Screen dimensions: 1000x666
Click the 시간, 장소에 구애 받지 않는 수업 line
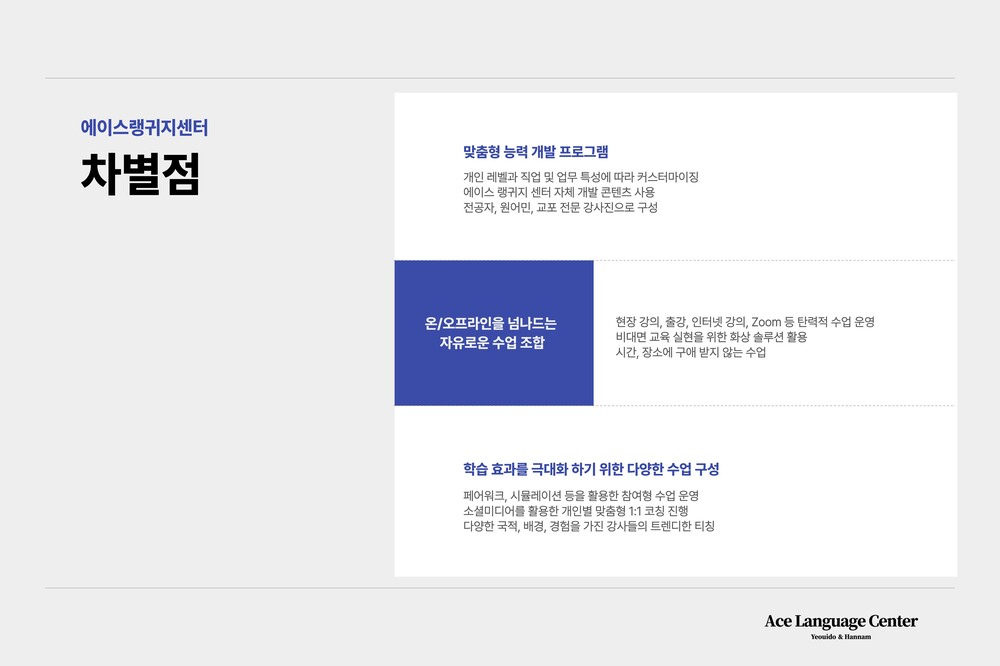pos(690,352)
